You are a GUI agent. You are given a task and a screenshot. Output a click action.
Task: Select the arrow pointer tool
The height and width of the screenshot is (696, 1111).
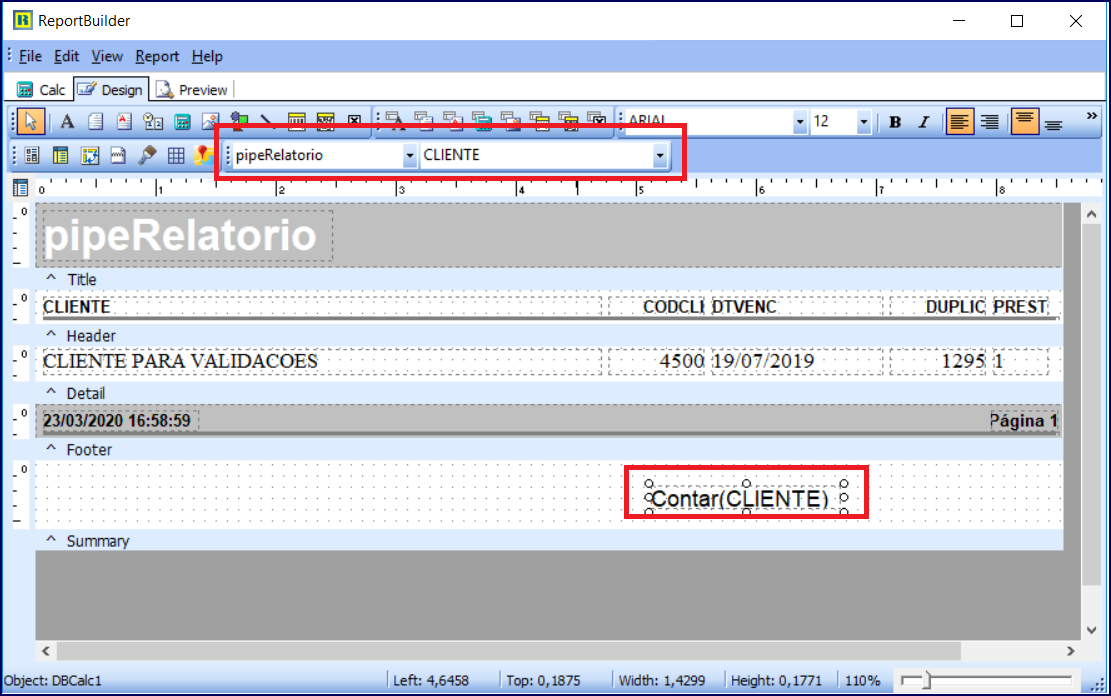pyautogui.click(x=30, y=121)
